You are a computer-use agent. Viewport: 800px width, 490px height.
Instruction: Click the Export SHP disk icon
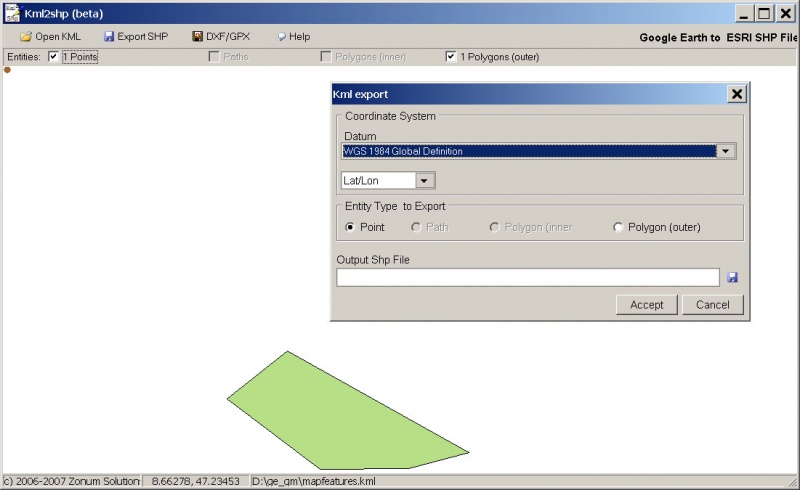click(109, 37)
